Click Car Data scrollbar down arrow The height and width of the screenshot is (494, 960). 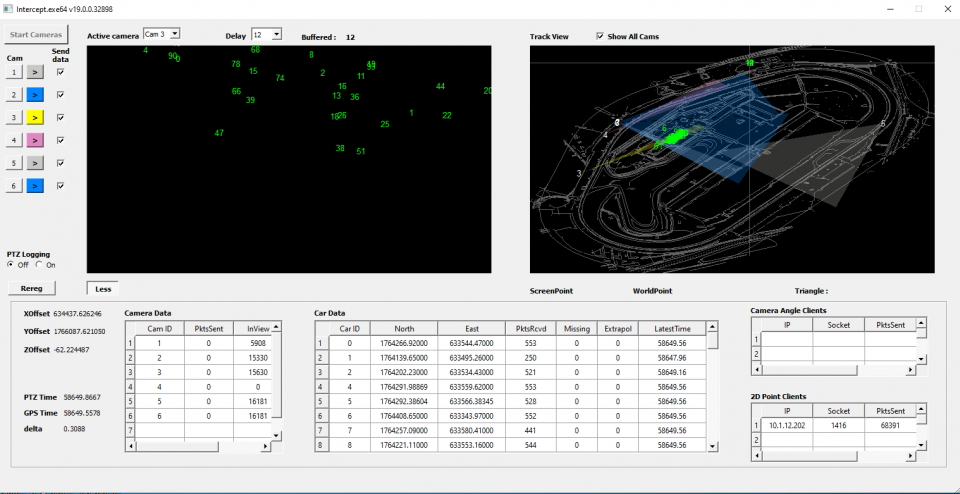[713, 446]
